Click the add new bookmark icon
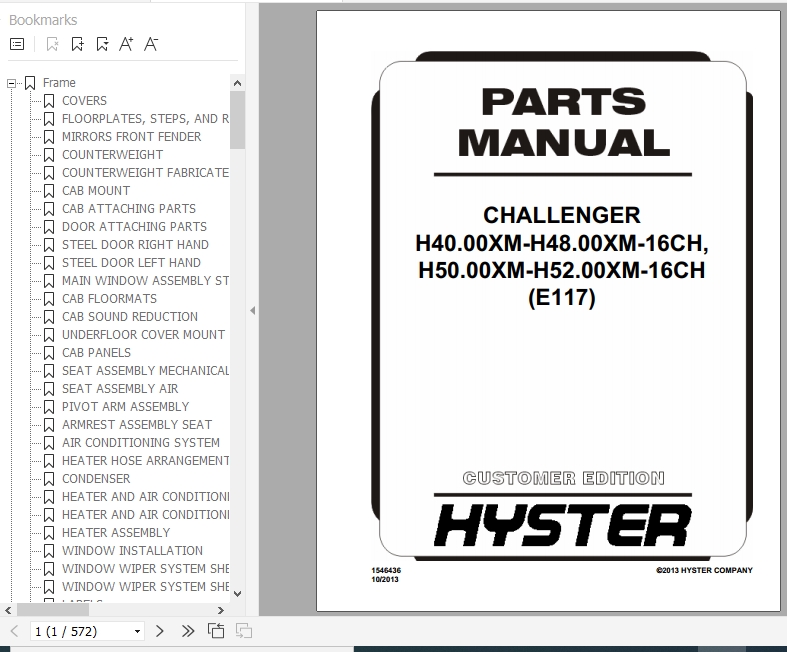Viewport: 787px width, 652px height. click(77, 44)
